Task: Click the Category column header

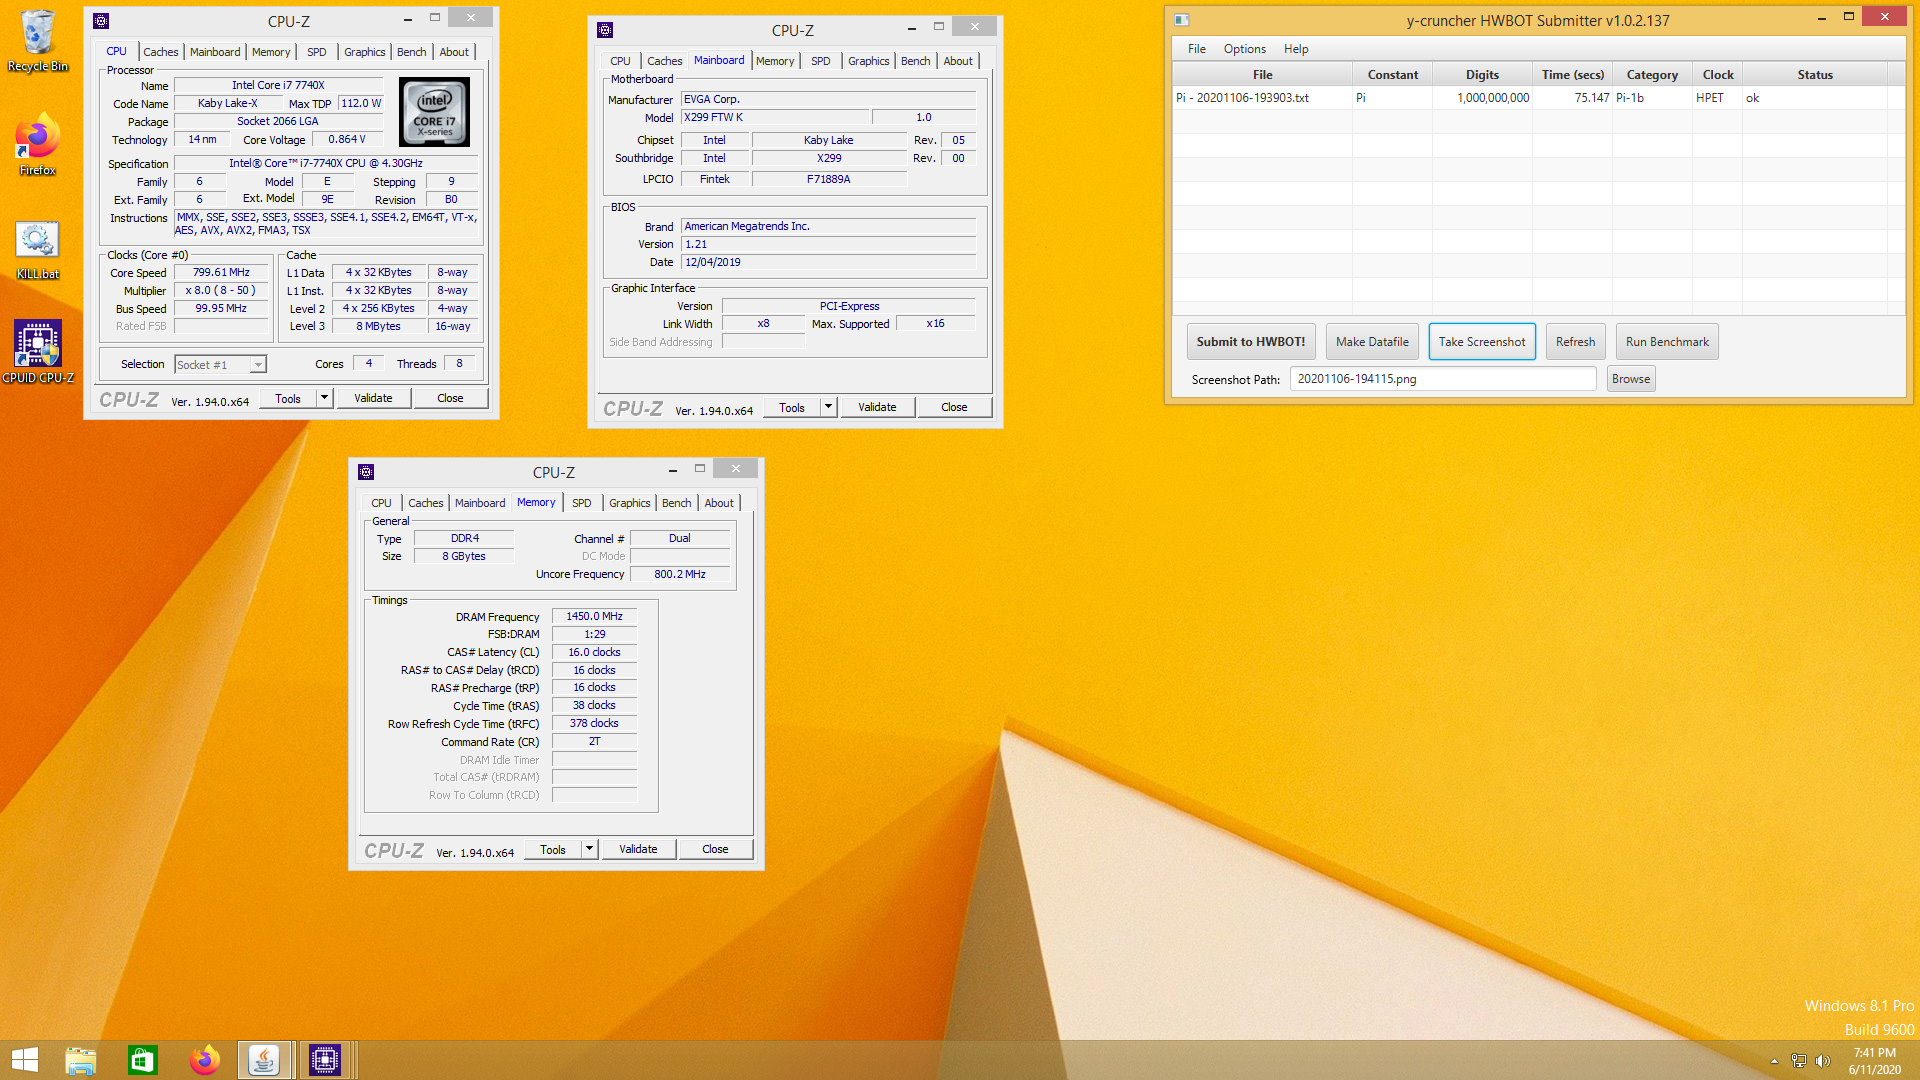Action: pos(1652,75)
